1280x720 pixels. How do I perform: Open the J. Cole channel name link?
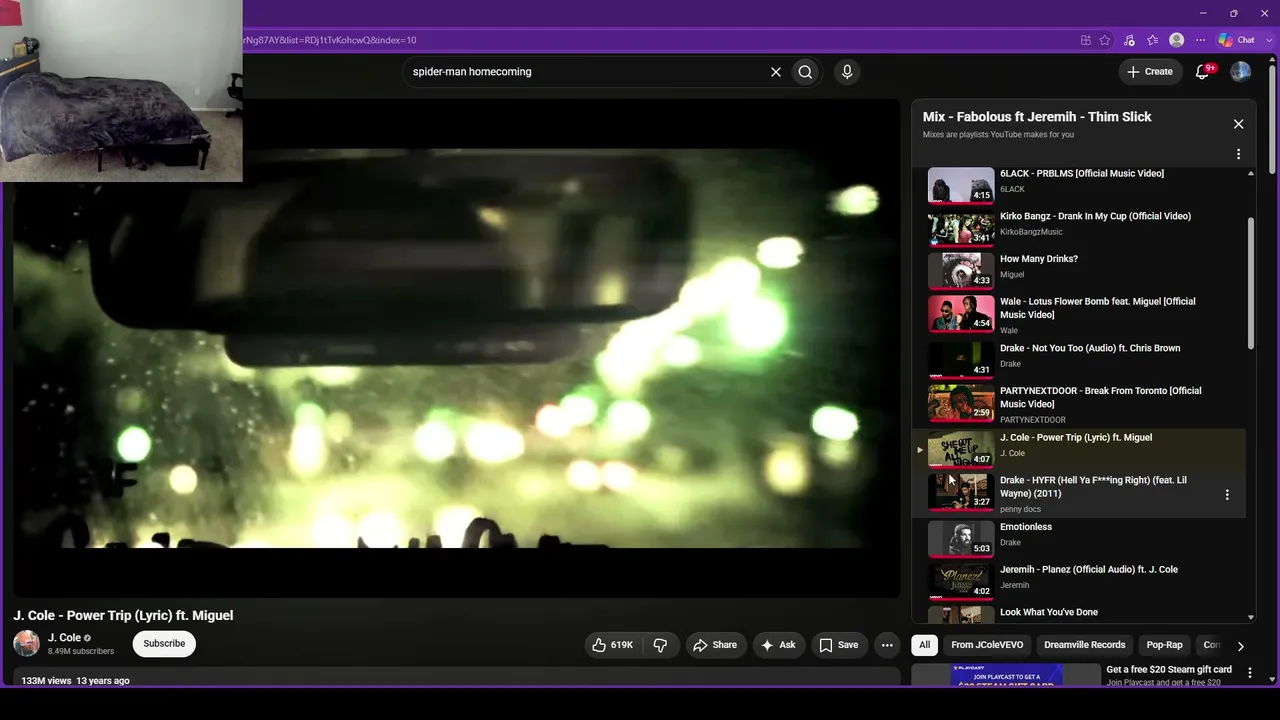tap(64, 638)
